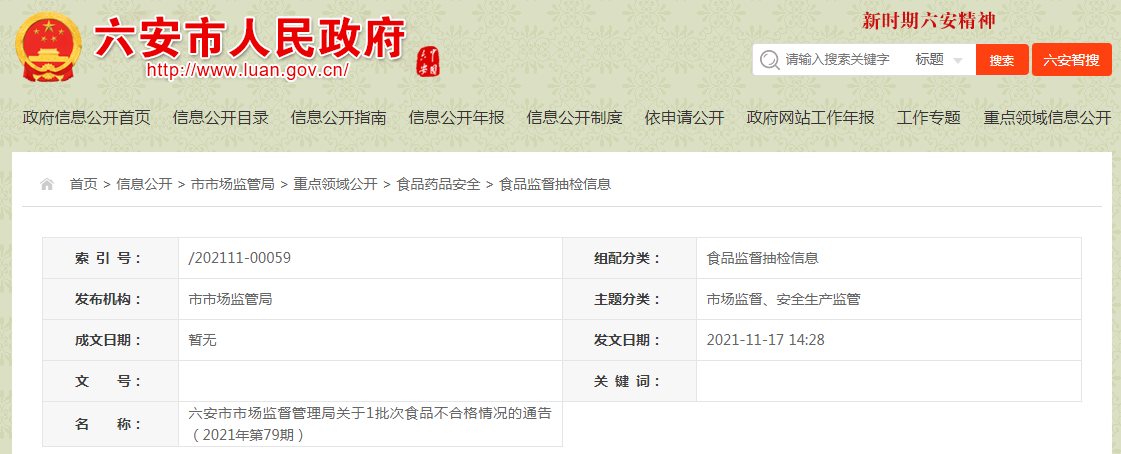
Task: Open 信息公开制度 menu item
Action: (575, 118)
